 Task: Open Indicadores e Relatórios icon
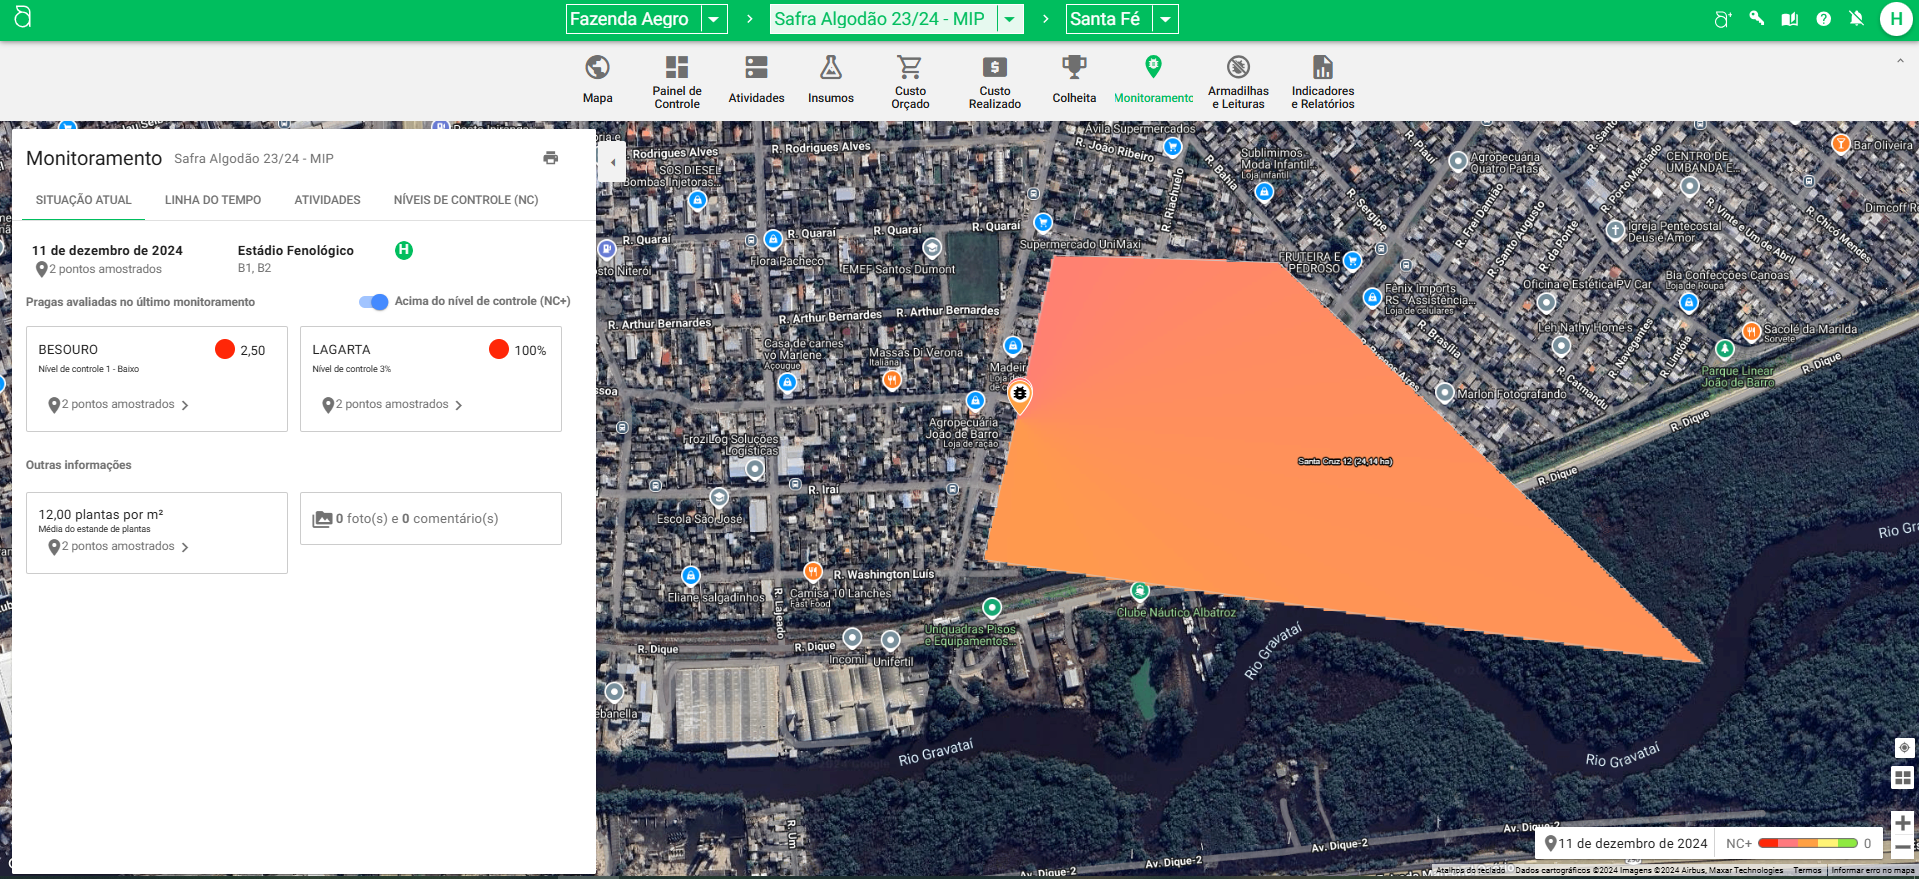(1322, 68)
